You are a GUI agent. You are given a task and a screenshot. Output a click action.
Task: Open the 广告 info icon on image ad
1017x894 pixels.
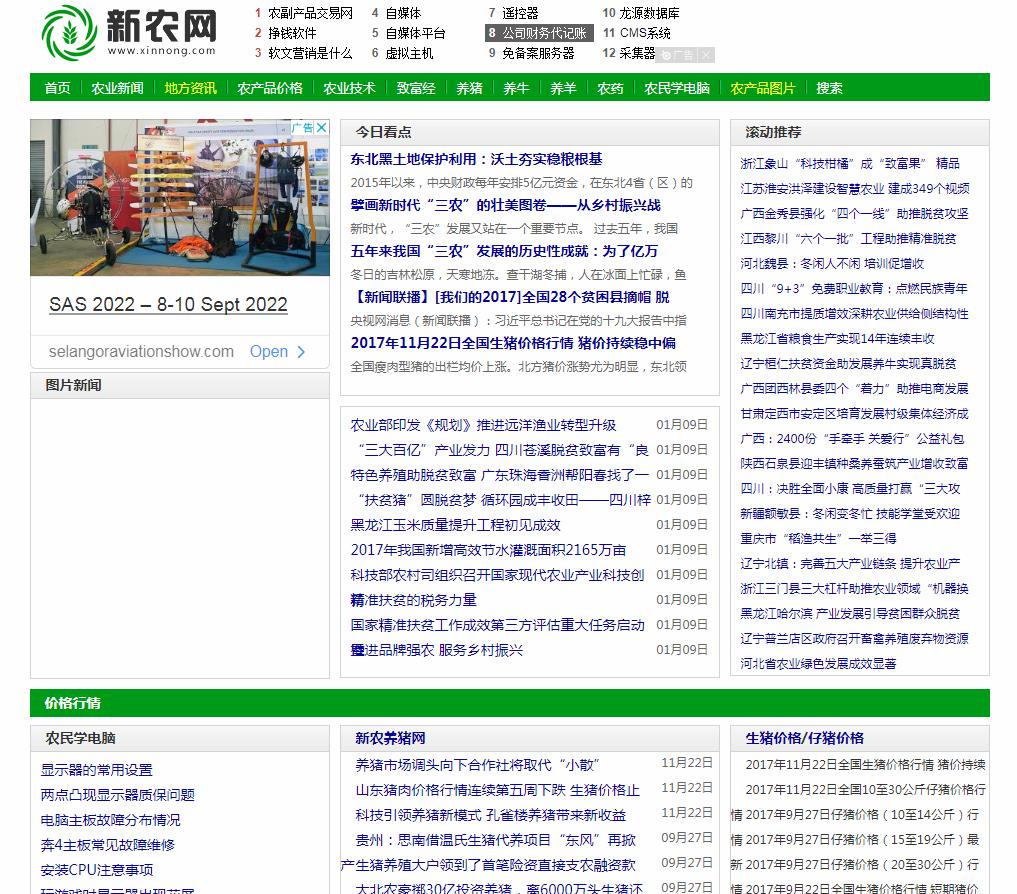point(302,127)
